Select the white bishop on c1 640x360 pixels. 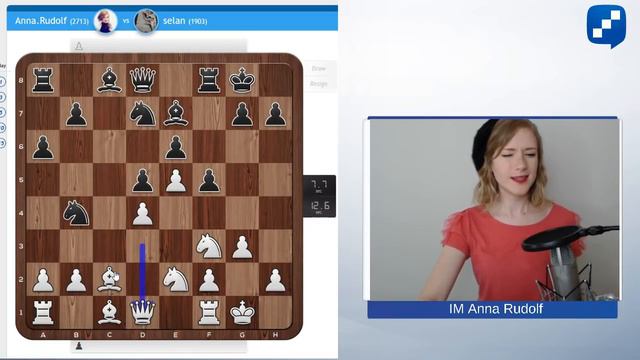pos(109,312)
